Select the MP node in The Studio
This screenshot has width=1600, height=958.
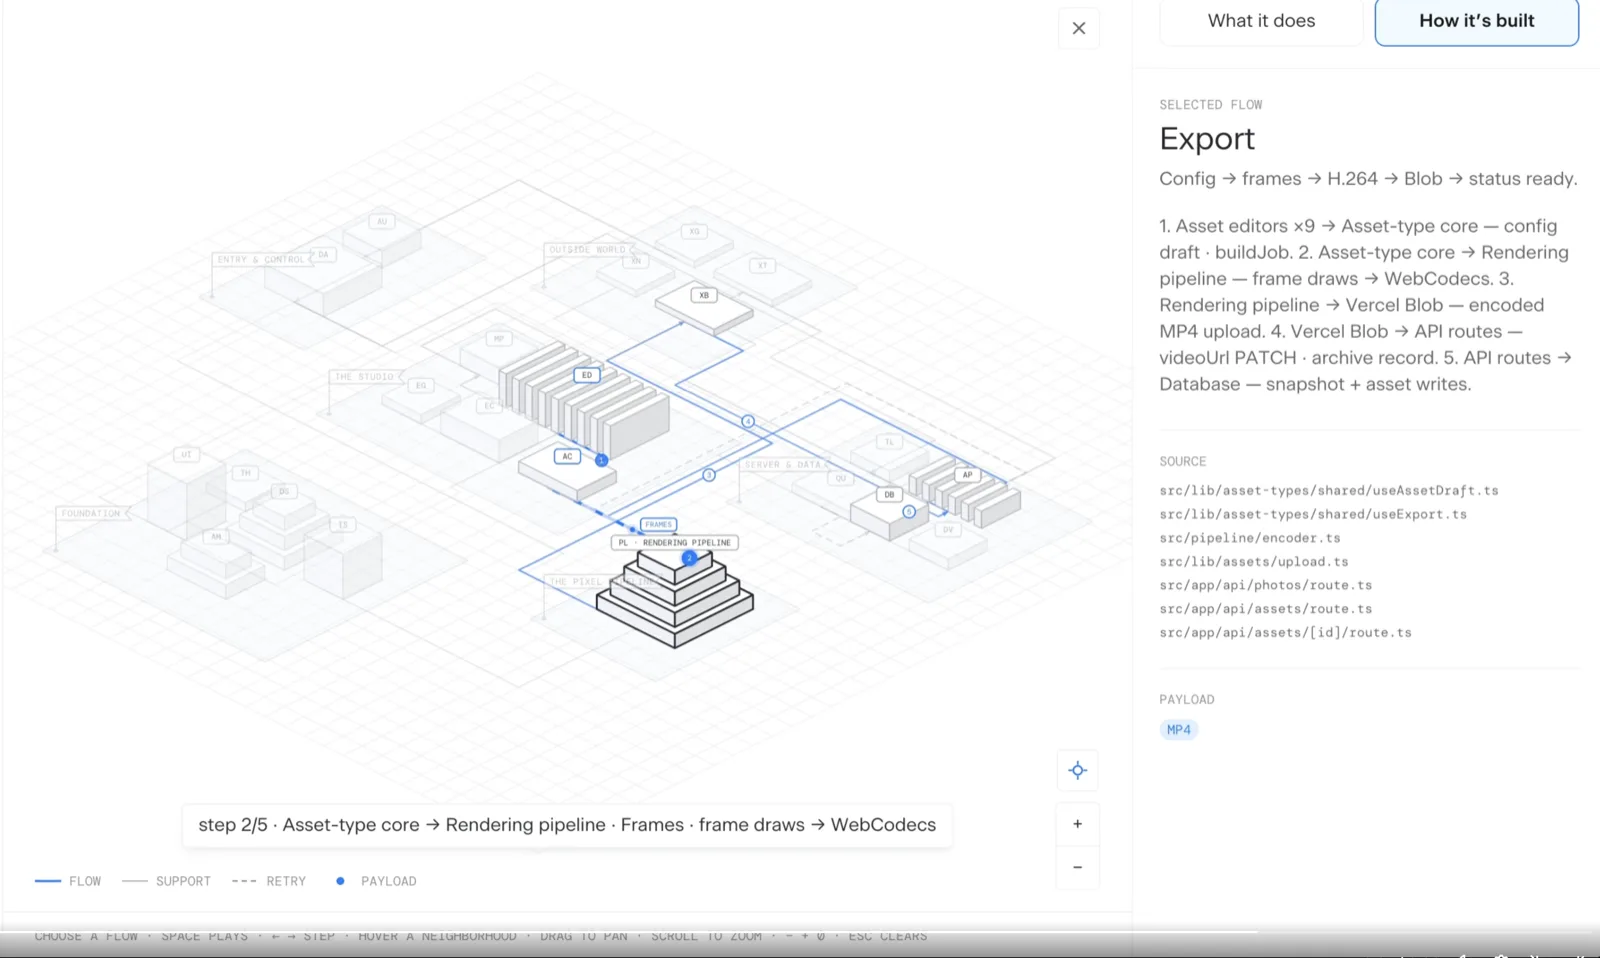click(x=499, y=339)
